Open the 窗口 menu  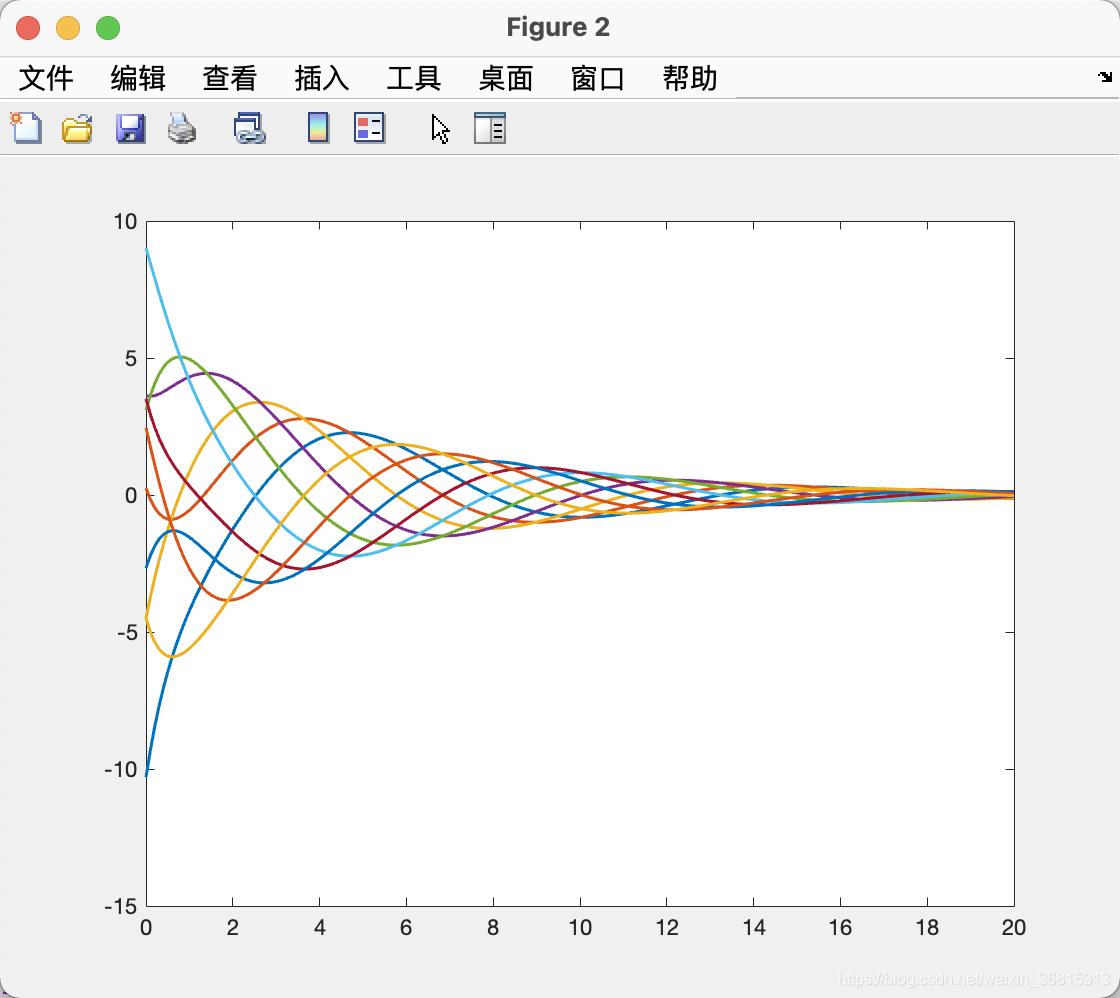pyautogui.click(x=597, y=79)
